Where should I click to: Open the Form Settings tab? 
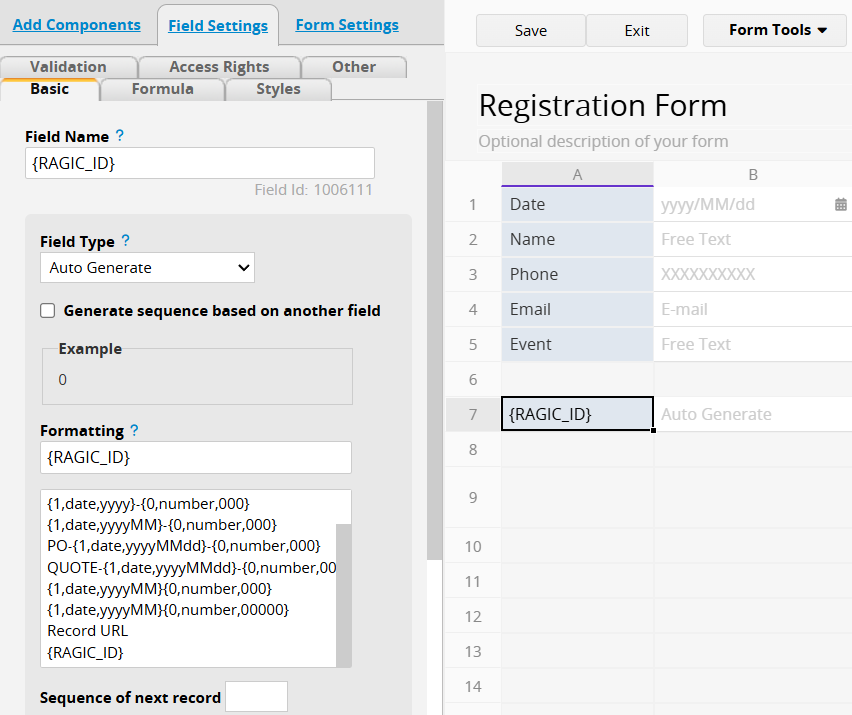(x=347, y=25)
